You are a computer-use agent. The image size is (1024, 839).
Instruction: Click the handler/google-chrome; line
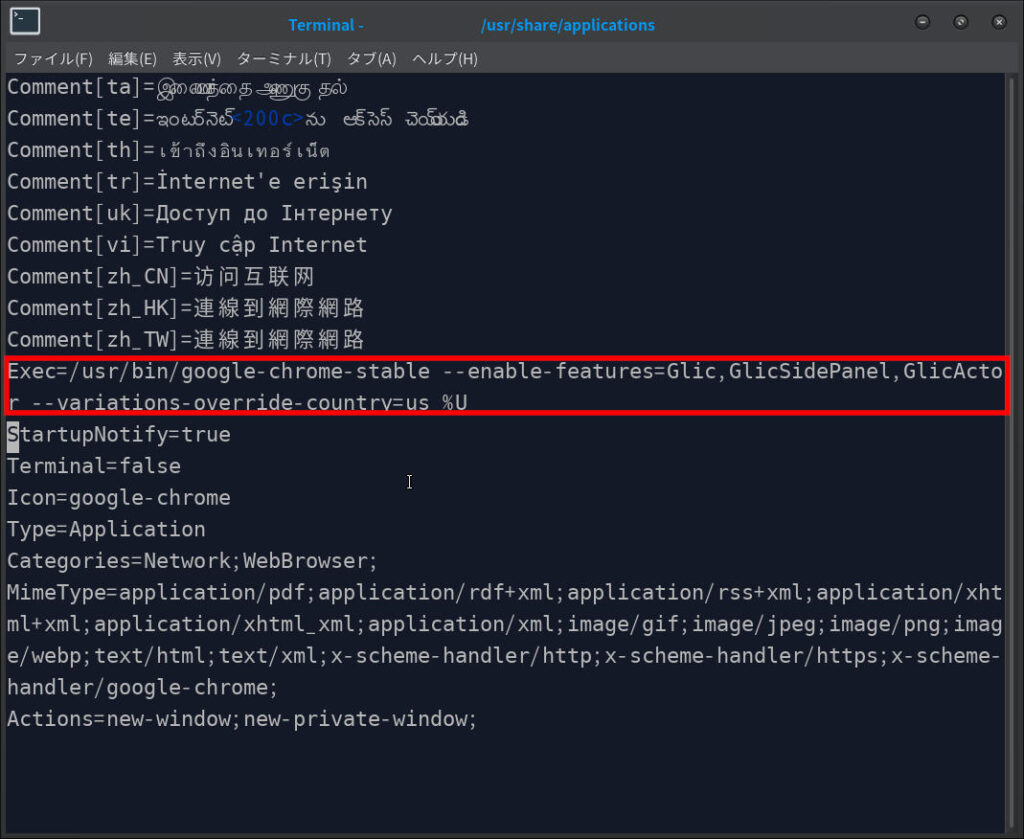(x=142, y=688)
